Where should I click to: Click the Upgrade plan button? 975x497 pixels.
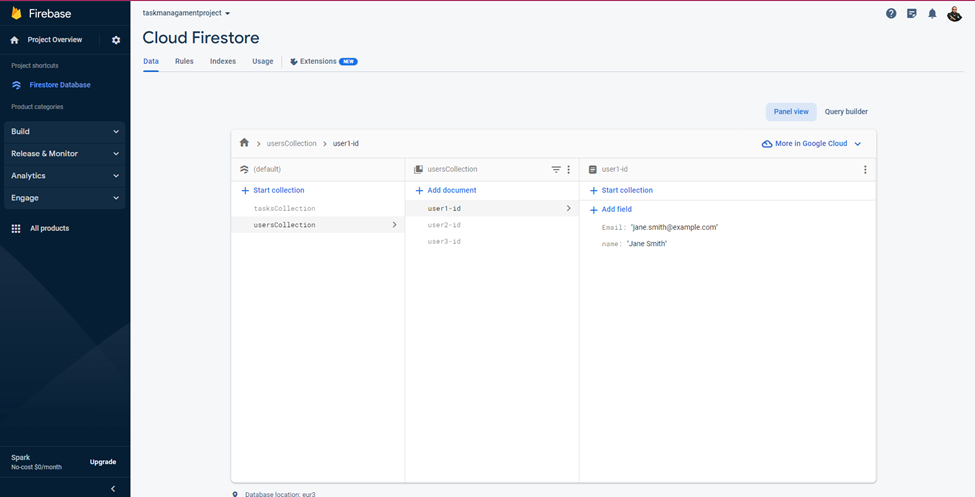103,462
